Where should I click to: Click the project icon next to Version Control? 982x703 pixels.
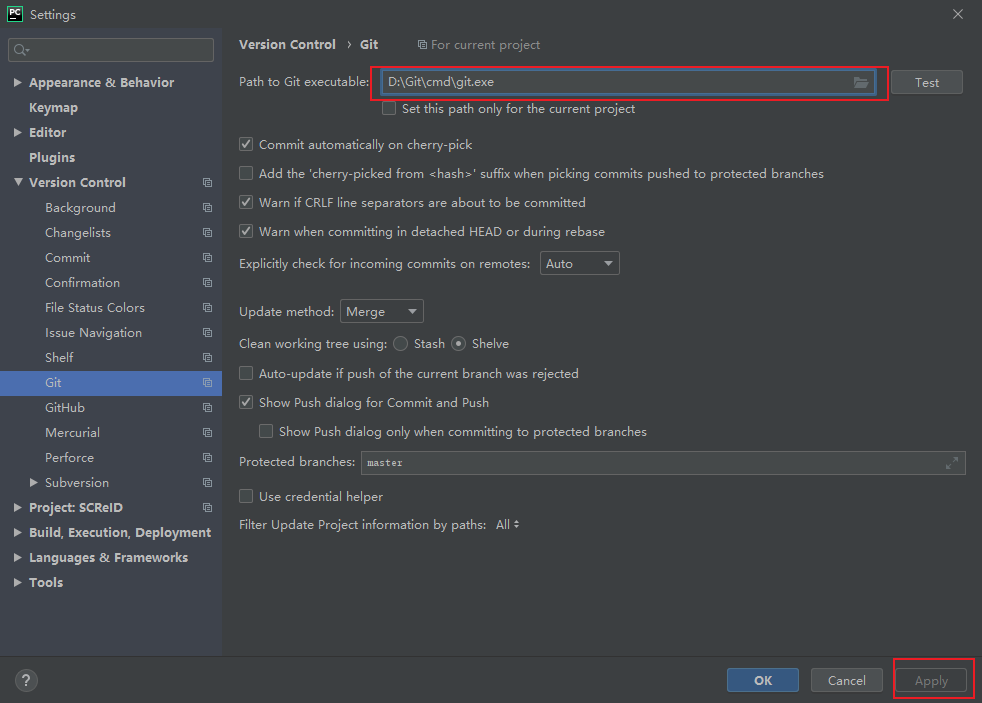click(207, 182)
